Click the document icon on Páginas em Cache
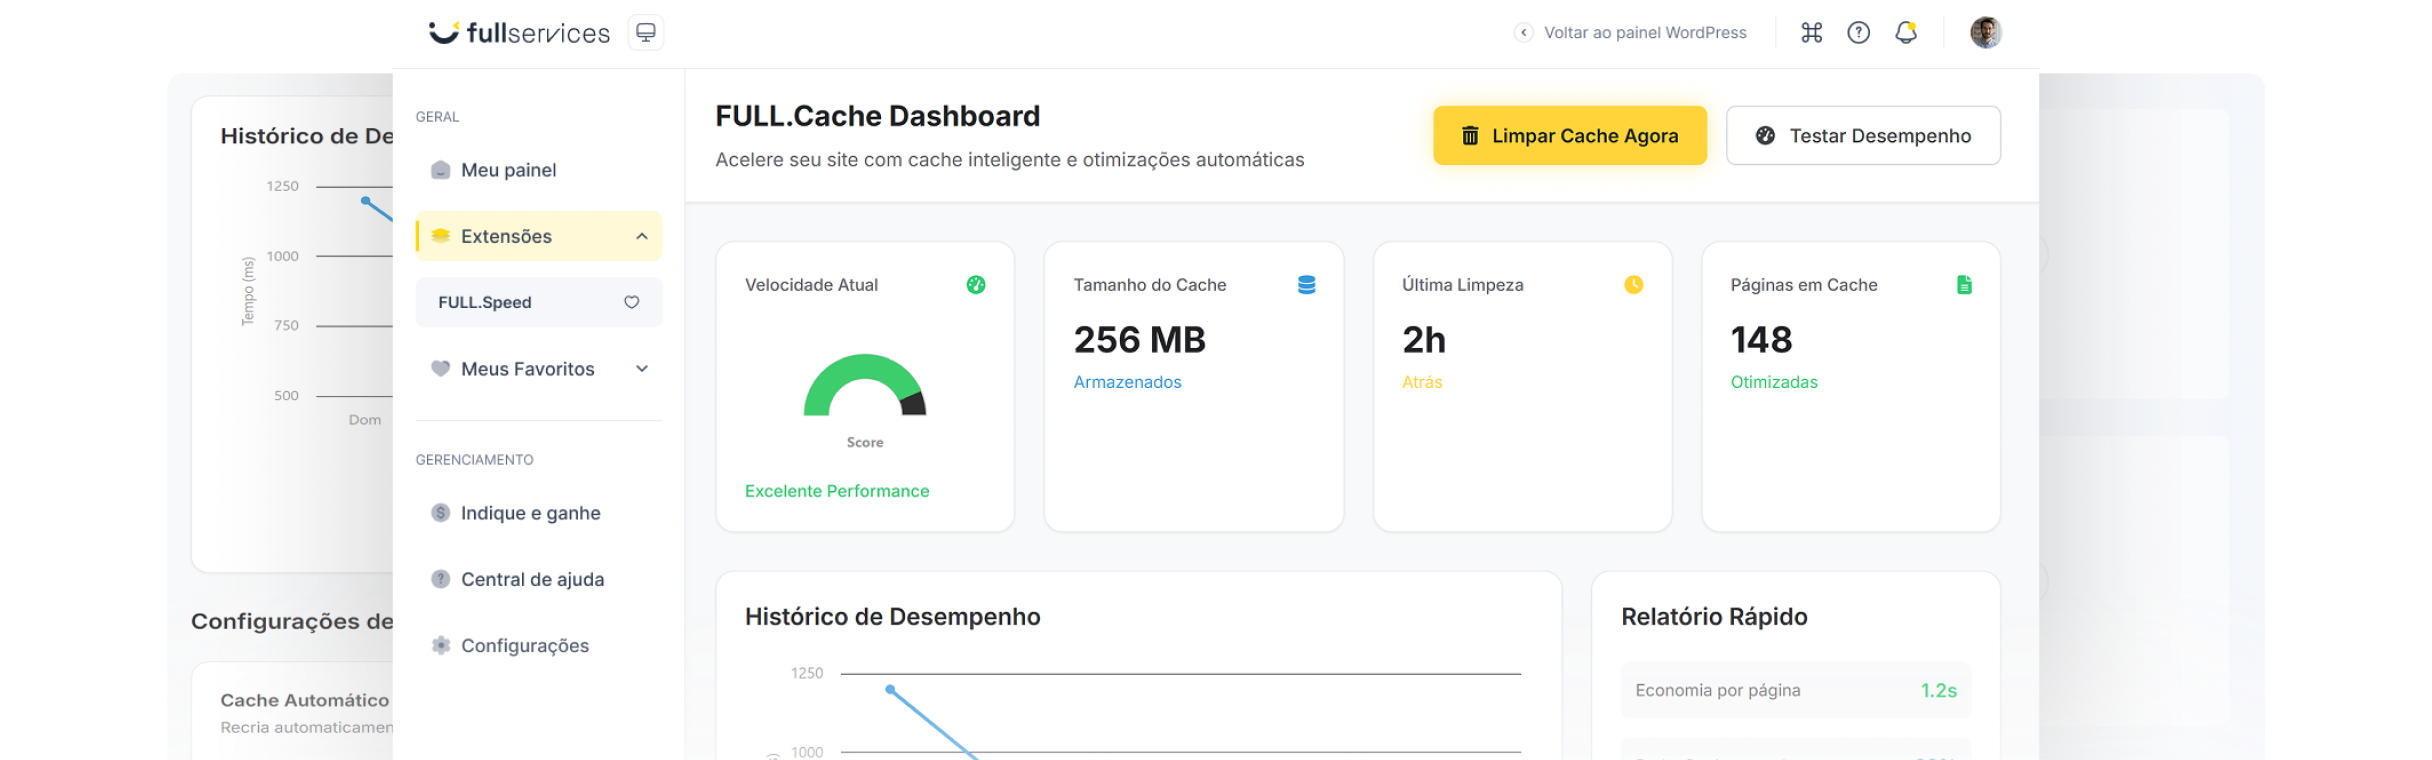Viewport: 2432px width, 760px height. click(x=1964, y=285)
